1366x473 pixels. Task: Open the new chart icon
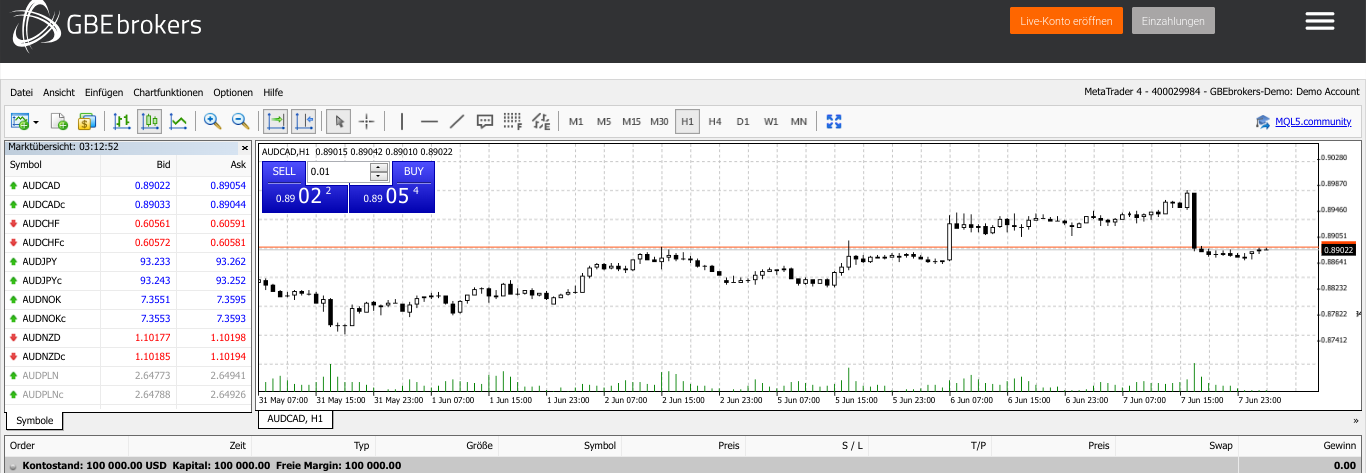pos(20,121)
